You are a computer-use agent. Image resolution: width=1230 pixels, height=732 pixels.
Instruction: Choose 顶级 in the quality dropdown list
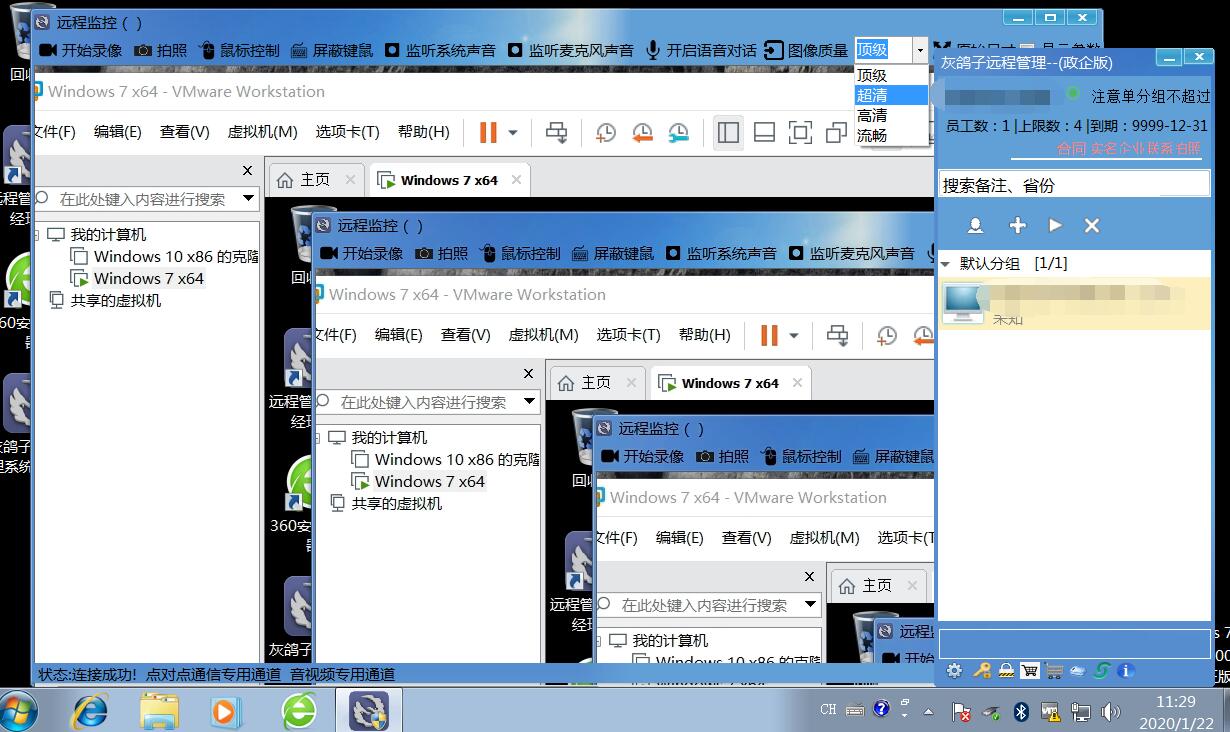point(891,75)
